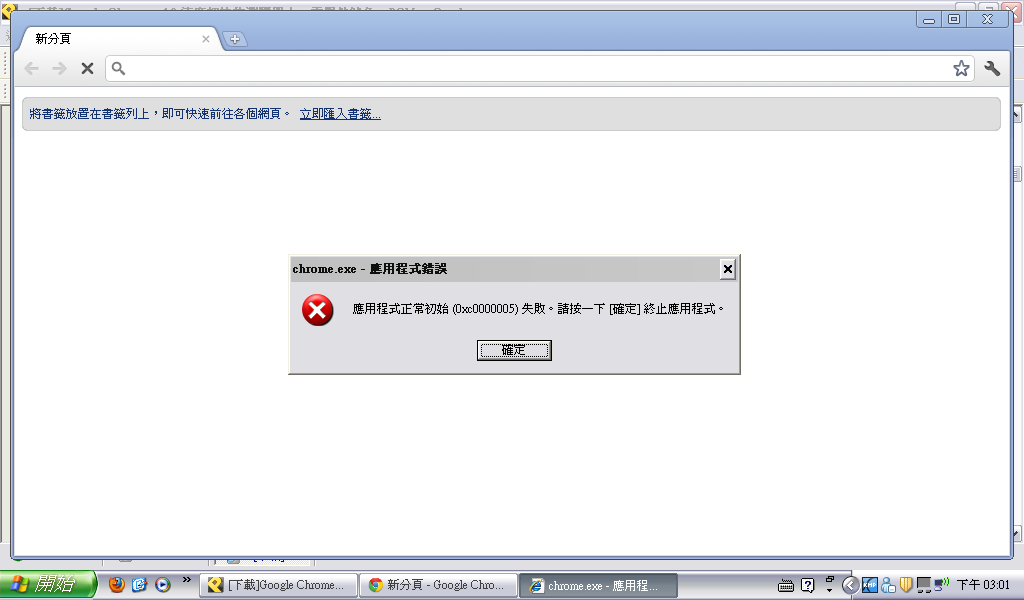Click the forward navigation arrow

(59, 69)
